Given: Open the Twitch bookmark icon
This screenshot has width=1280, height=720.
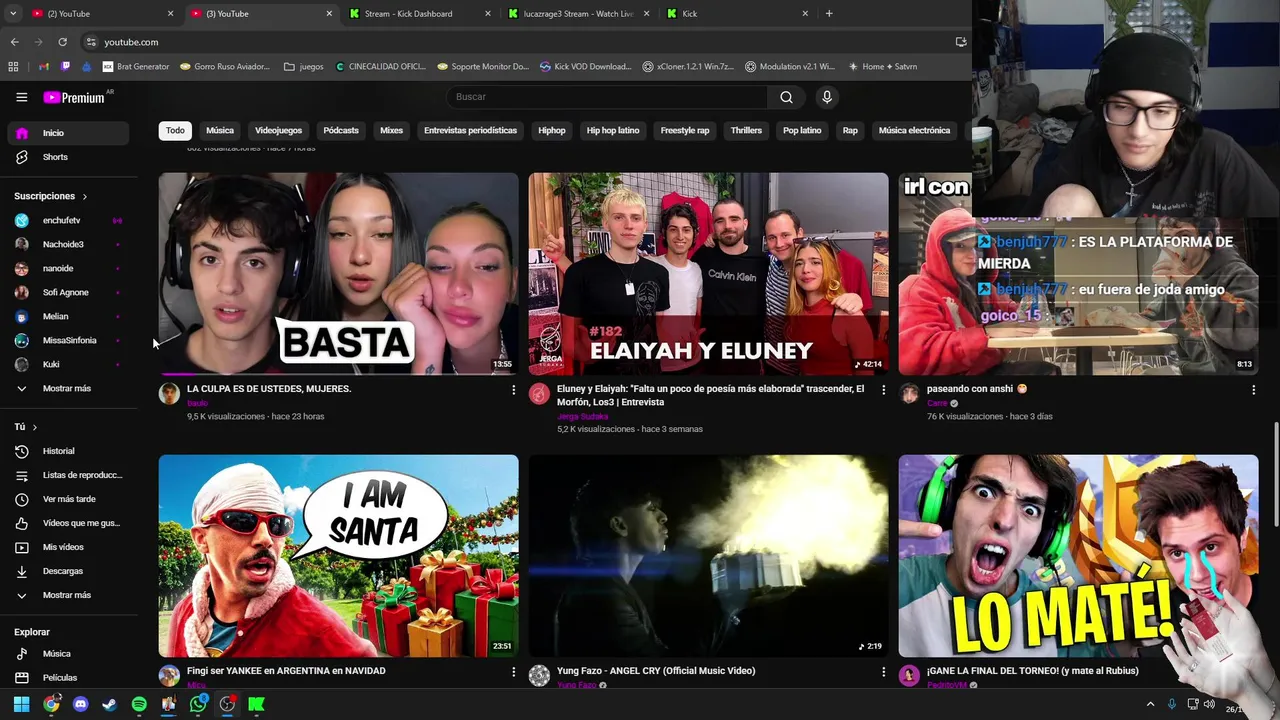Looking at the screenshot, I should click(65, 67).
